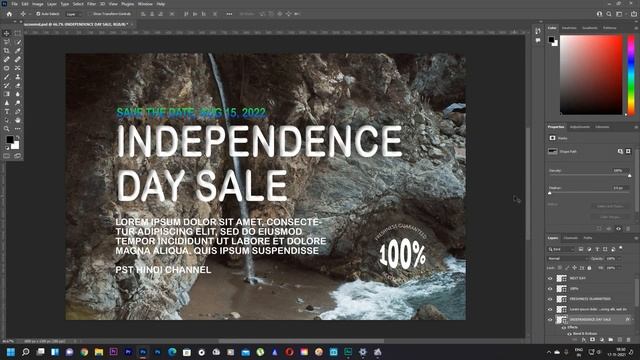Hide the FRESHNESS GUARANTEED layer

click(x=550, y=299)
